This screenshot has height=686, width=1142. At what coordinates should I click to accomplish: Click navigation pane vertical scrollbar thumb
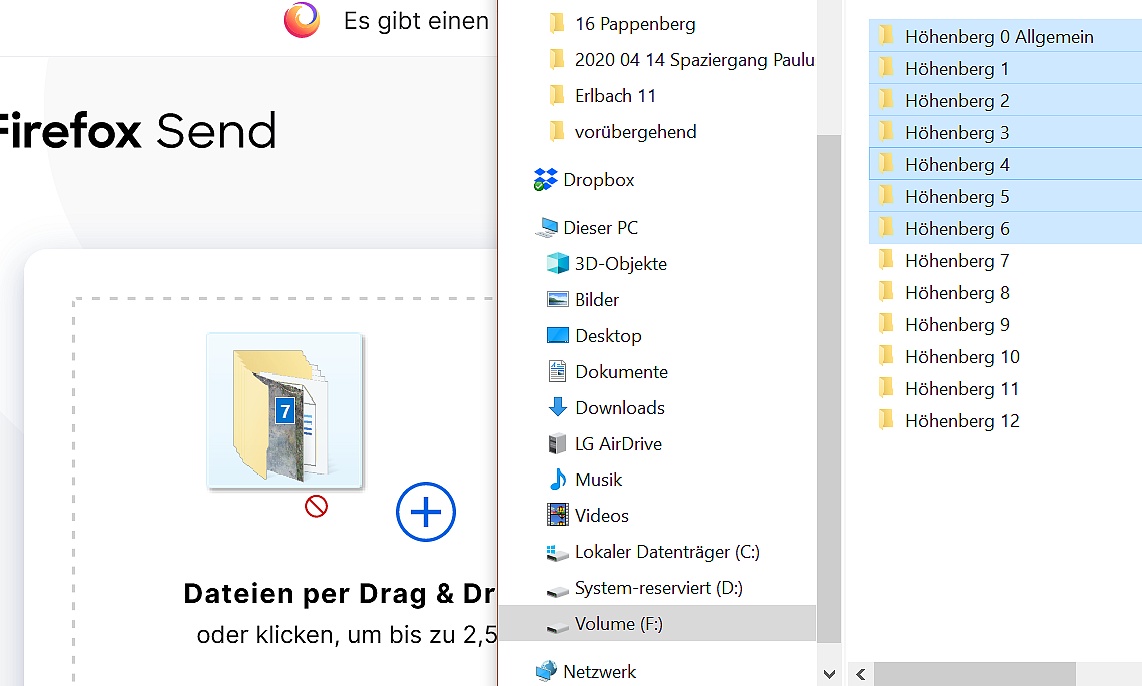tap(829, 389)
